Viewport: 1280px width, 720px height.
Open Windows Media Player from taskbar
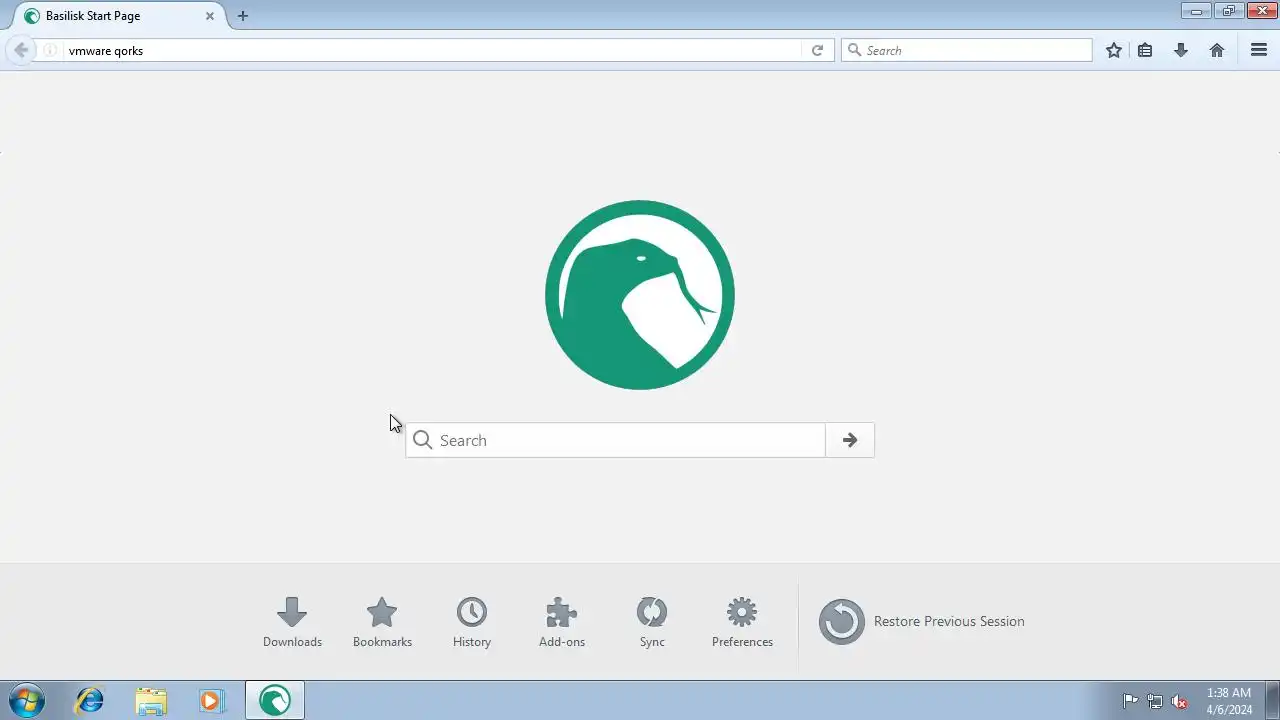coord(211,700)
